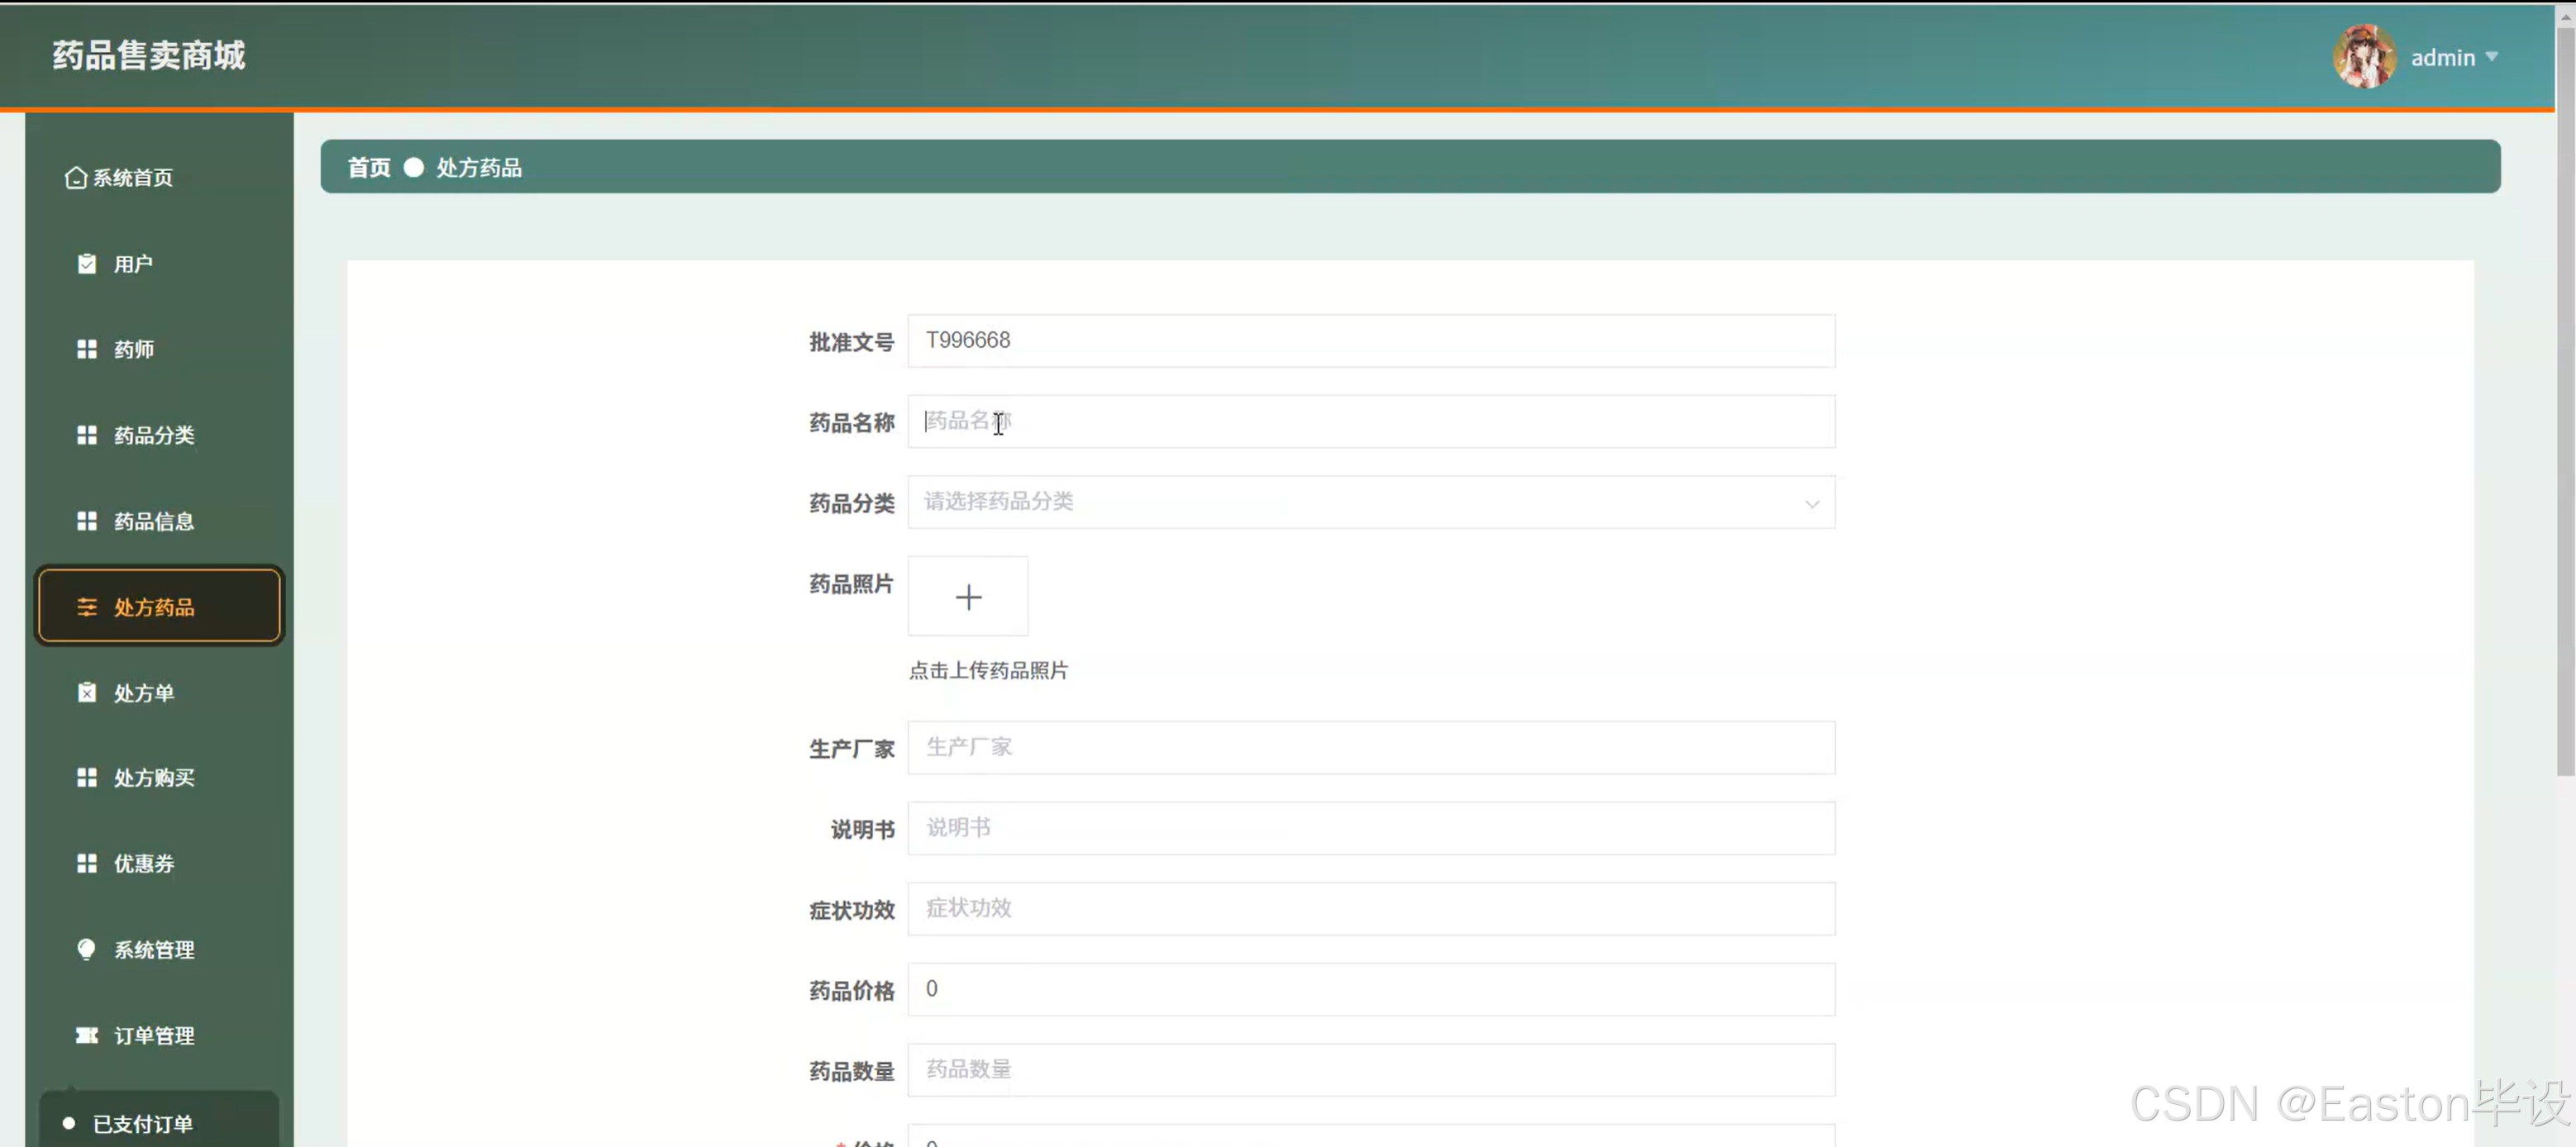2576x1147 pixels.
Task: Open 系统首页 menu item
Action: pyautogui.click(x=159, y=178)
